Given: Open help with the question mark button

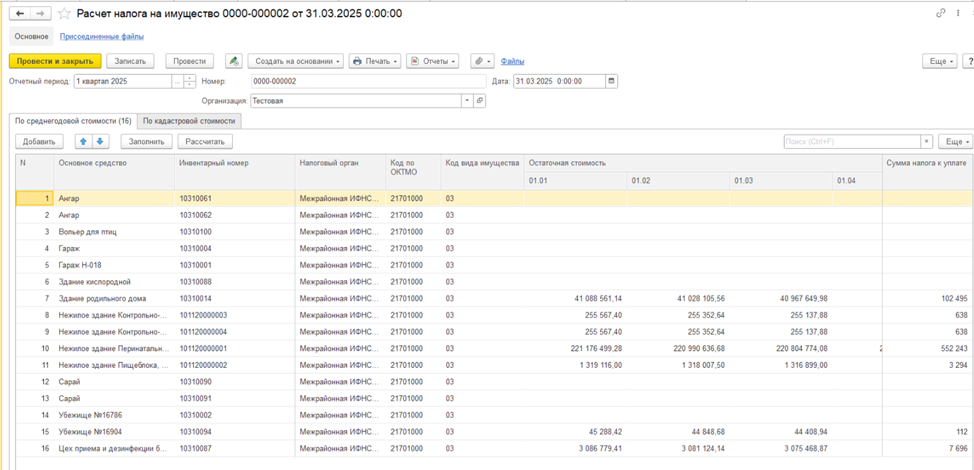Looking at the screenshot, I should (968, 61).
